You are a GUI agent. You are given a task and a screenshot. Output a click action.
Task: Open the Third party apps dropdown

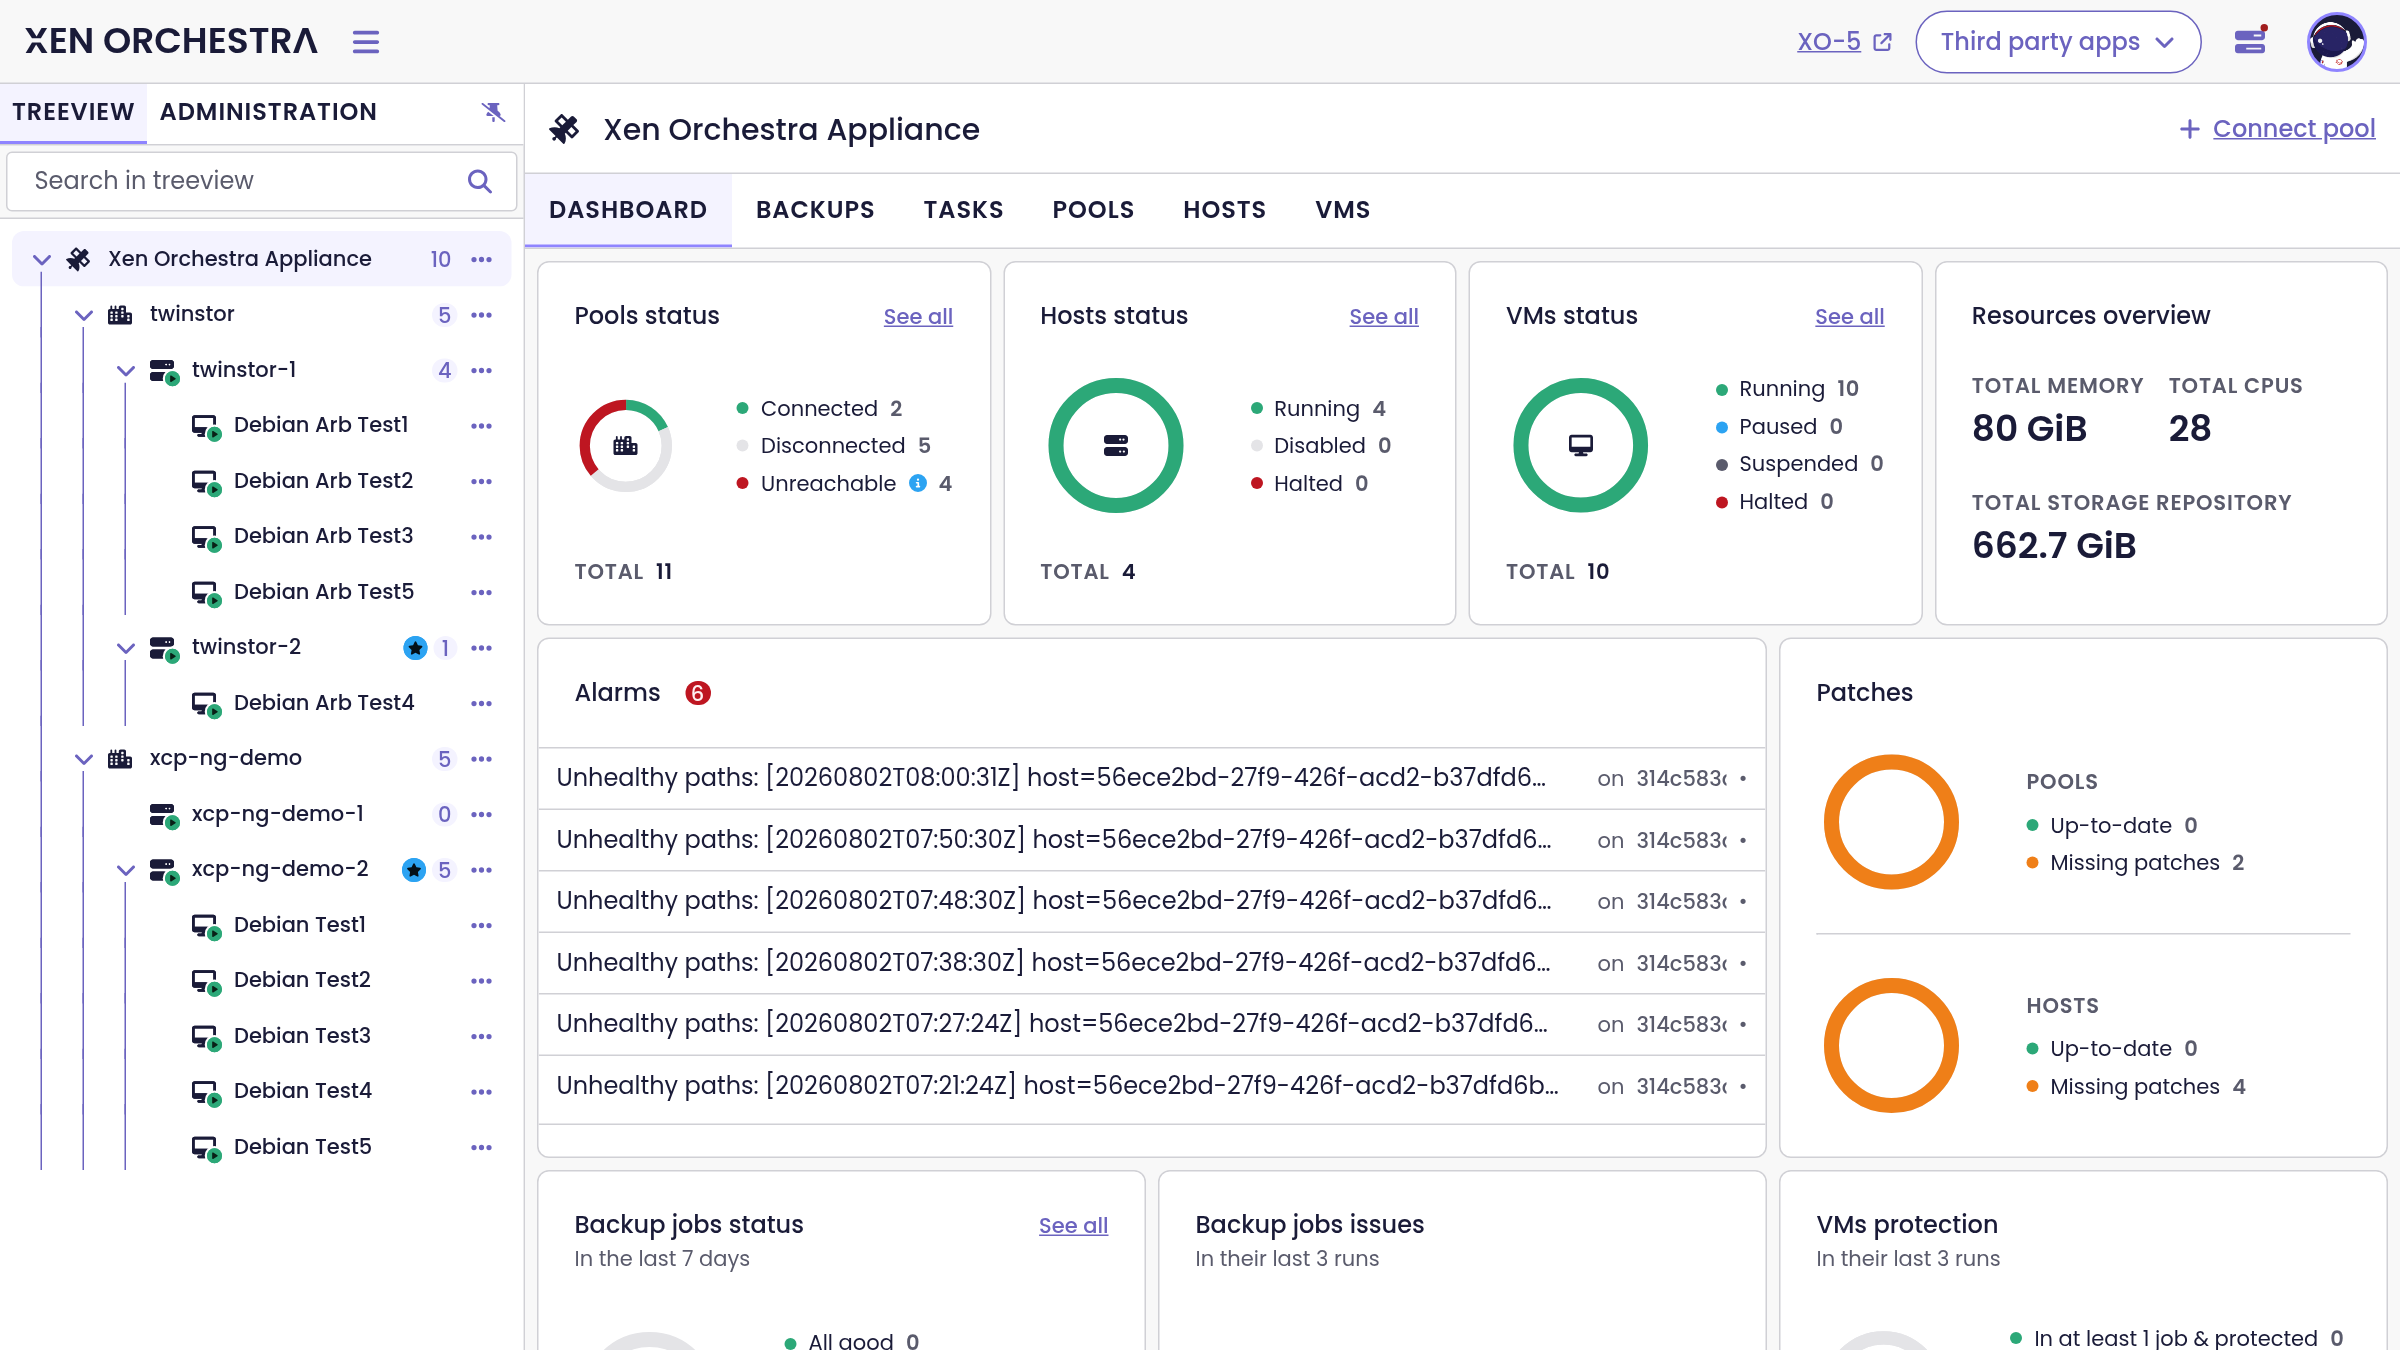[2058, 42]
